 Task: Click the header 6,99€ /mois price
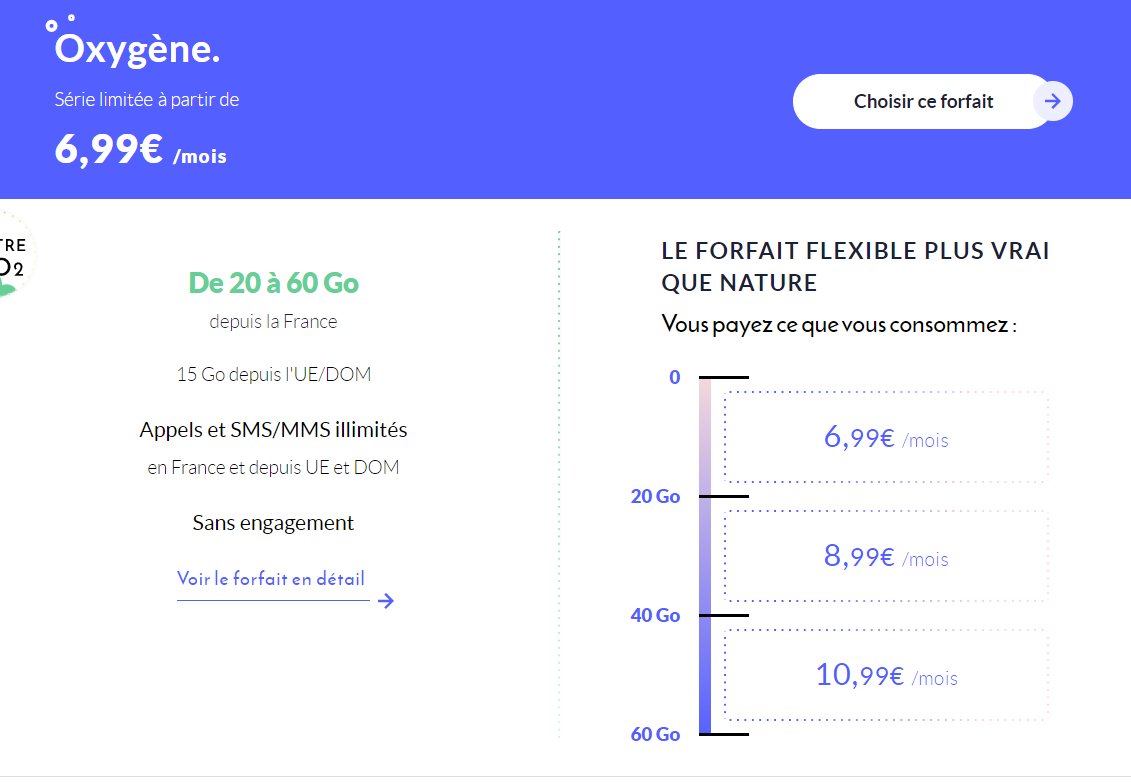140,150
